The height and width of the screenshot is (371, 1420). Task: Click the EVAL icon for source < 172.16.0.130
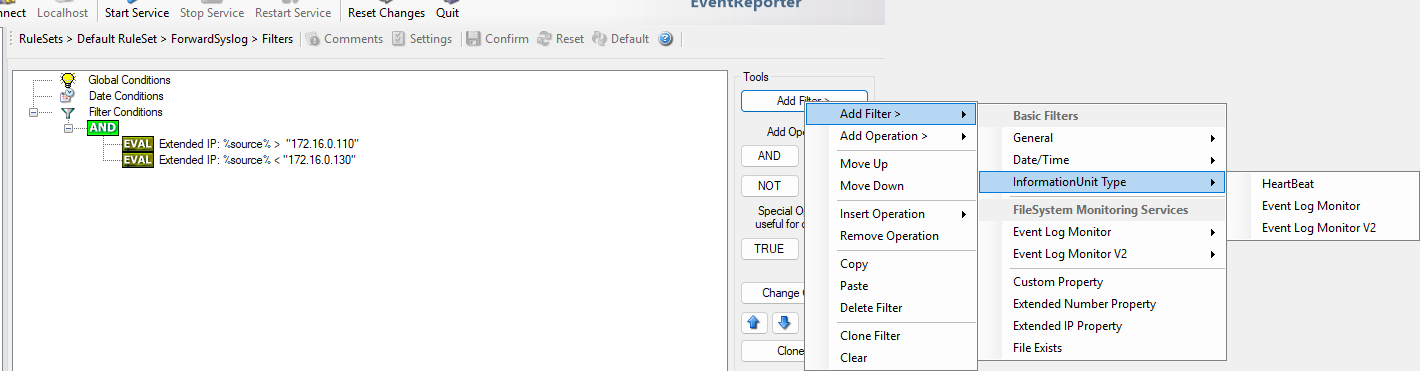pos(138,160)
